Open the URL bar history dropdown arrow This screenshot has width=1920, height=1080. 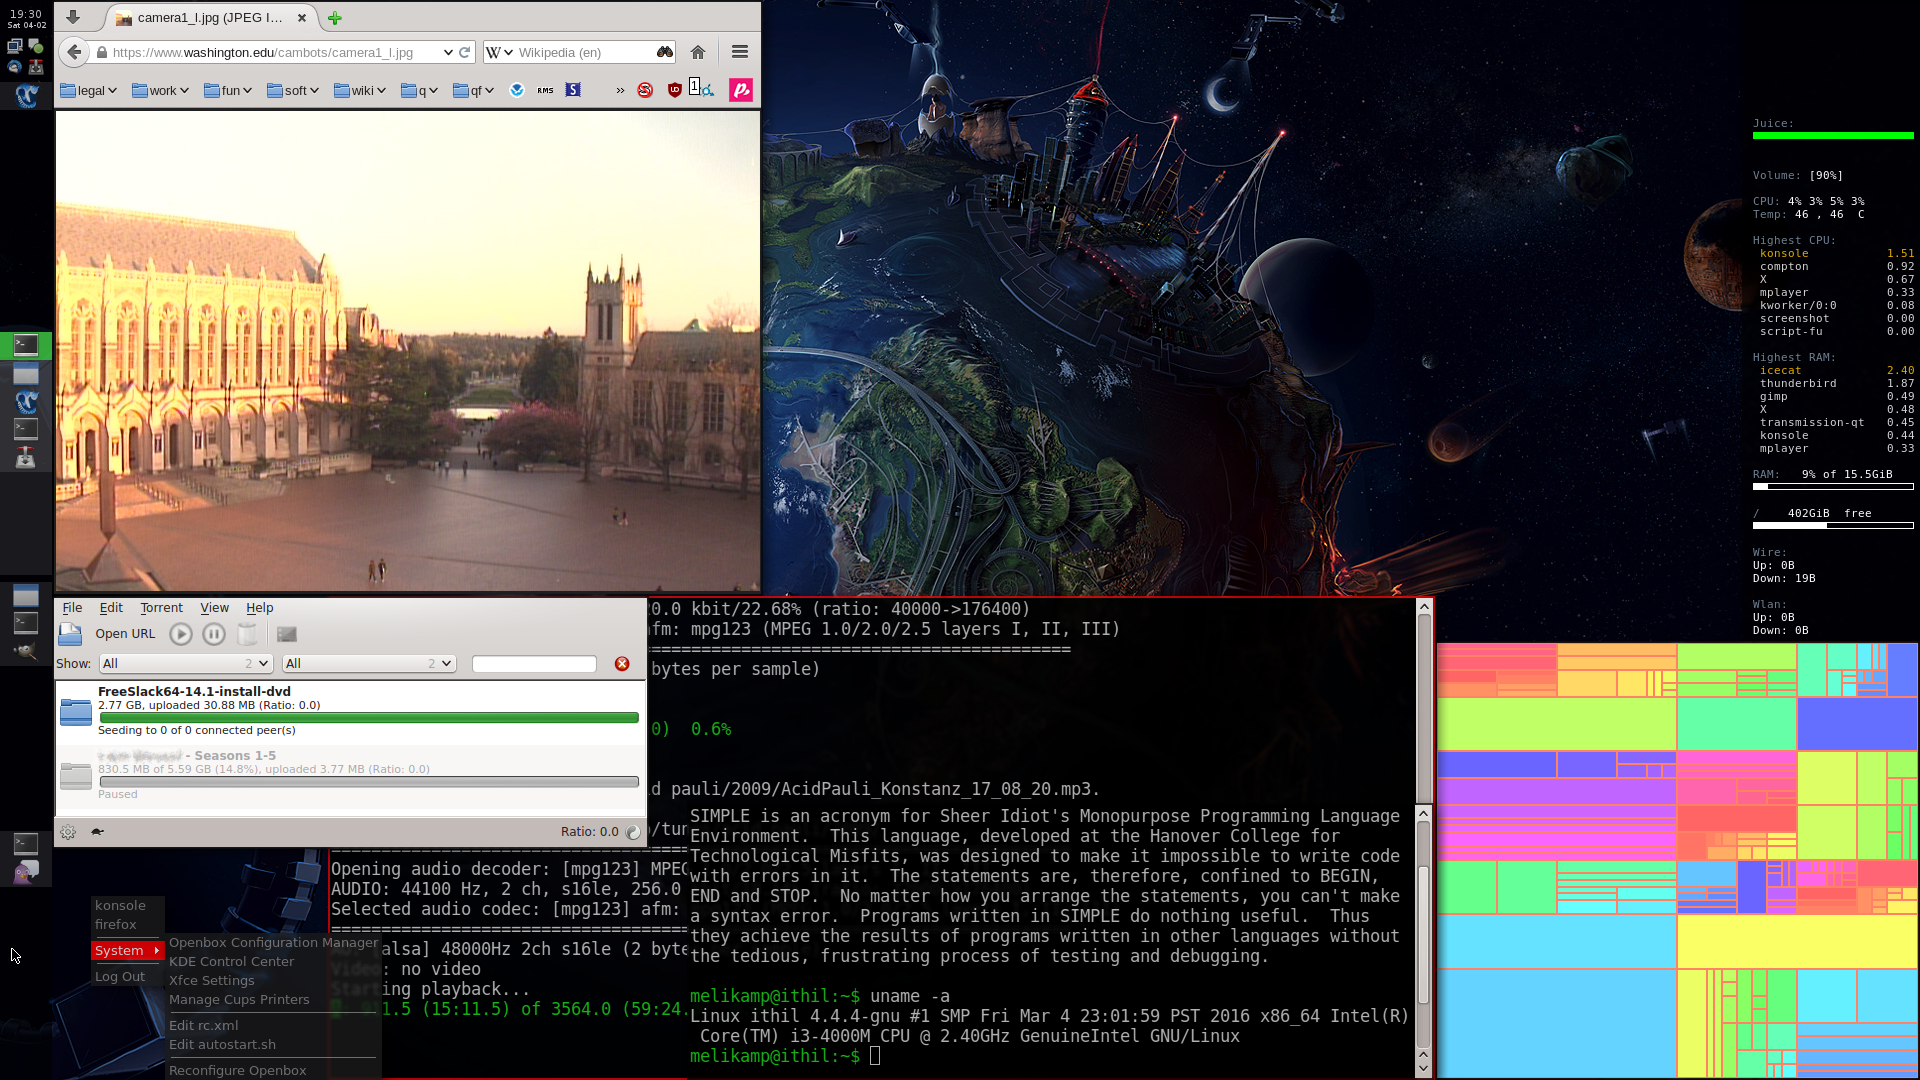click(x=447, y=52)
